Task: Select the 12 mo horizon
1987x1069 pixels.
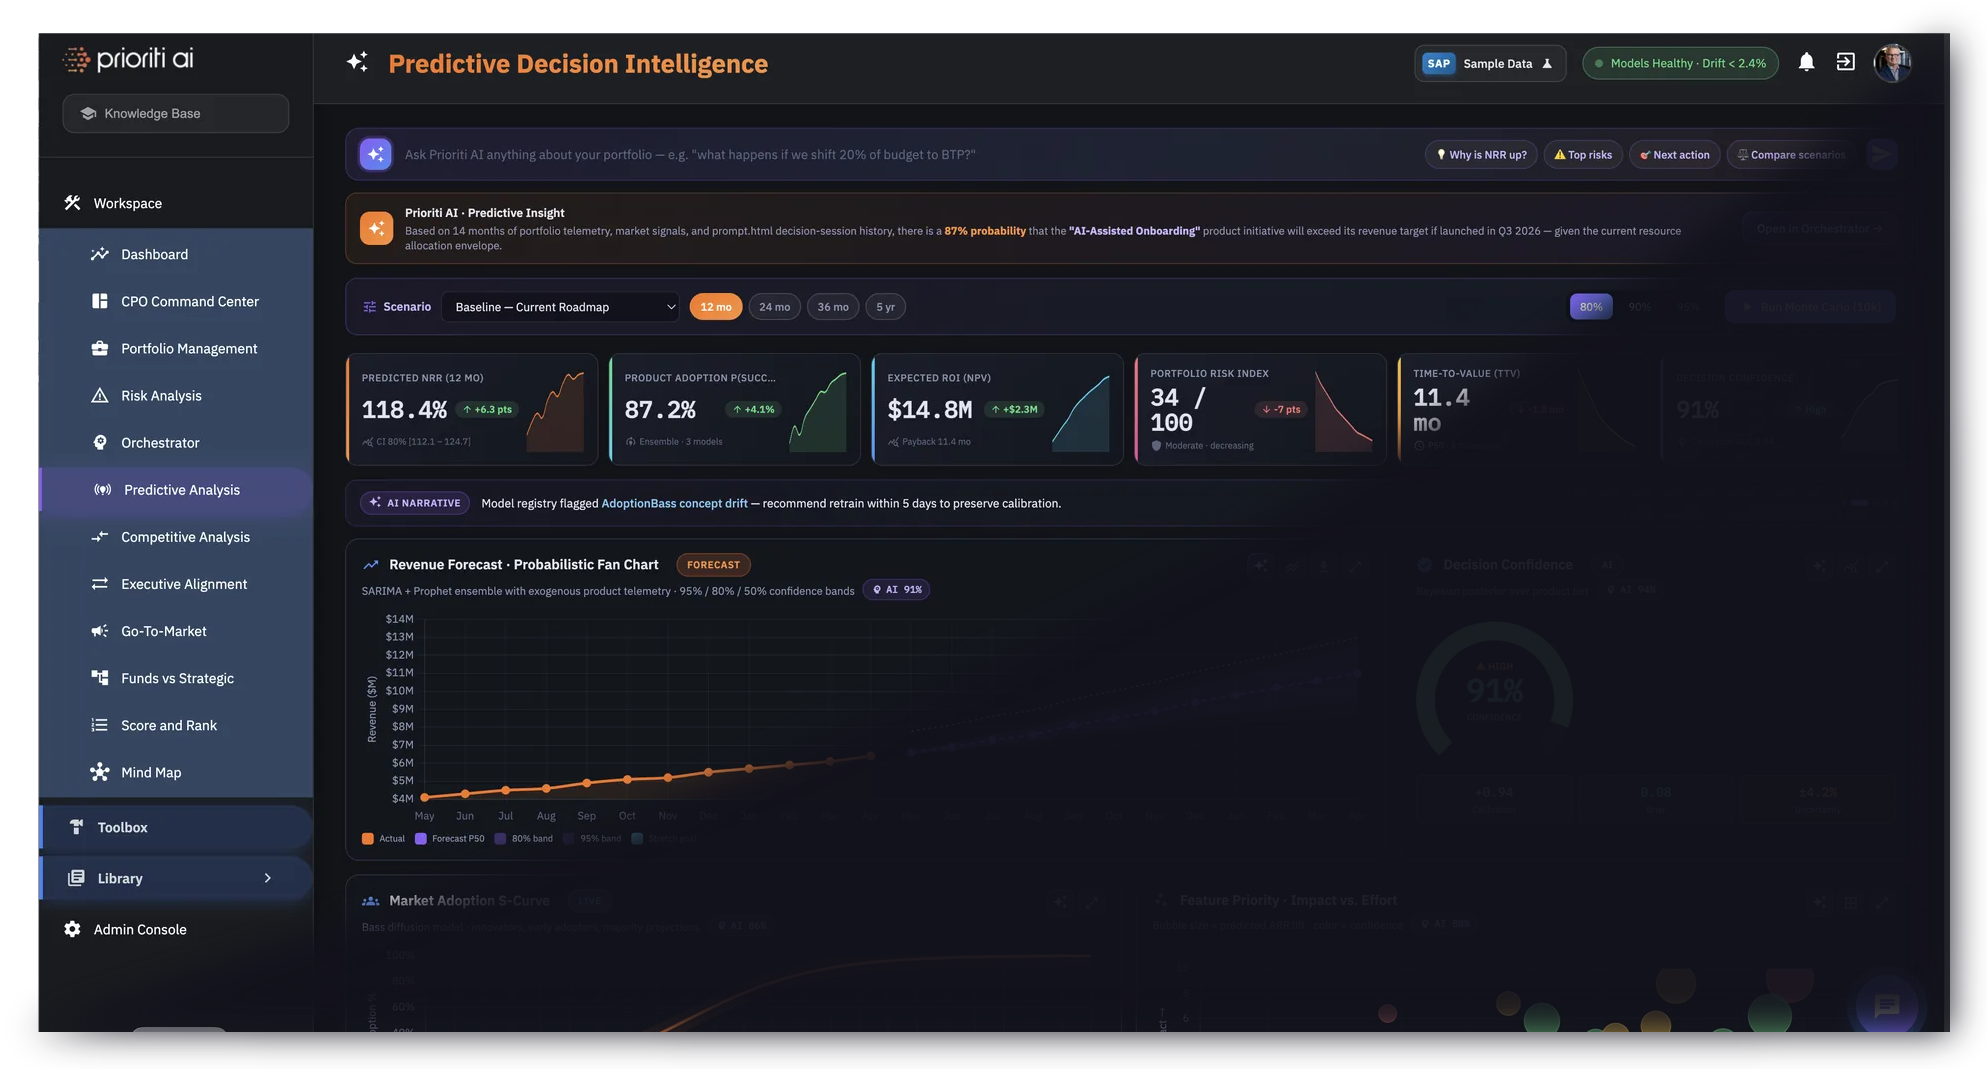Action: click(715, 307)
